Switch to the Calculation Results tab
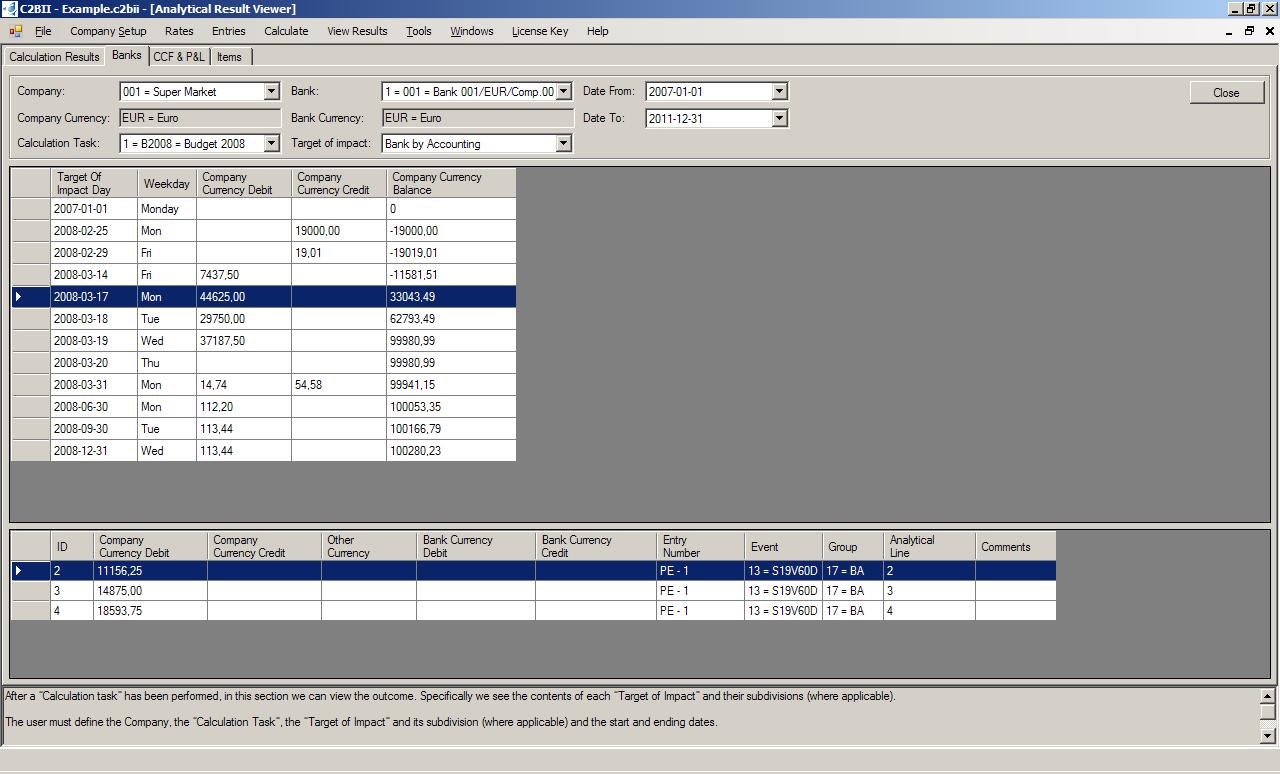1280x774 pixels. pyautogui.click(x=55, y=57)
